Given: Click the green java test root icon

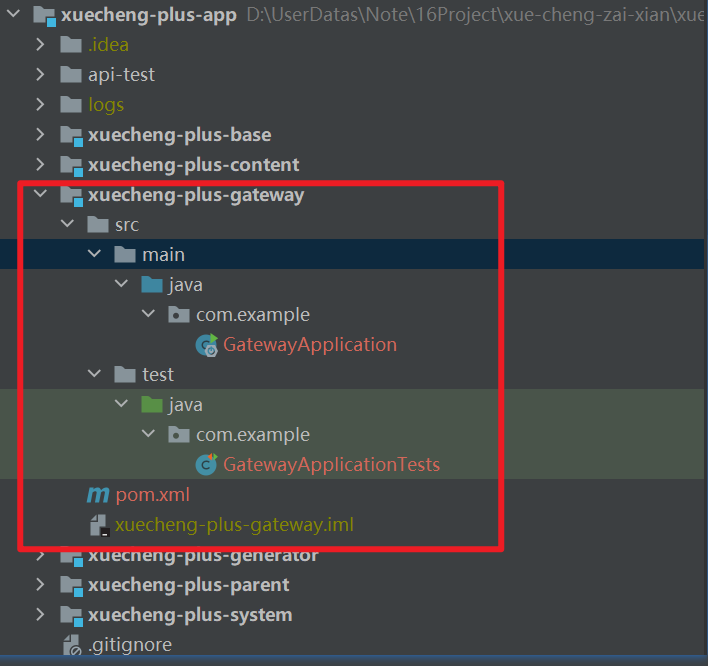Looking at the screenshot, I should [x=152, y=405].
